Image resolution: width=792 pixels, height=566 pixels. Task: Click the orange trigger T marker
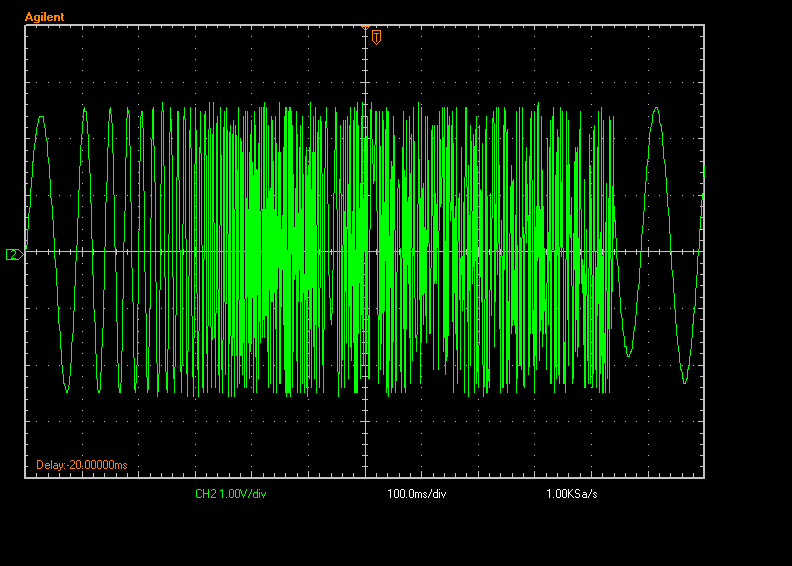376,37
